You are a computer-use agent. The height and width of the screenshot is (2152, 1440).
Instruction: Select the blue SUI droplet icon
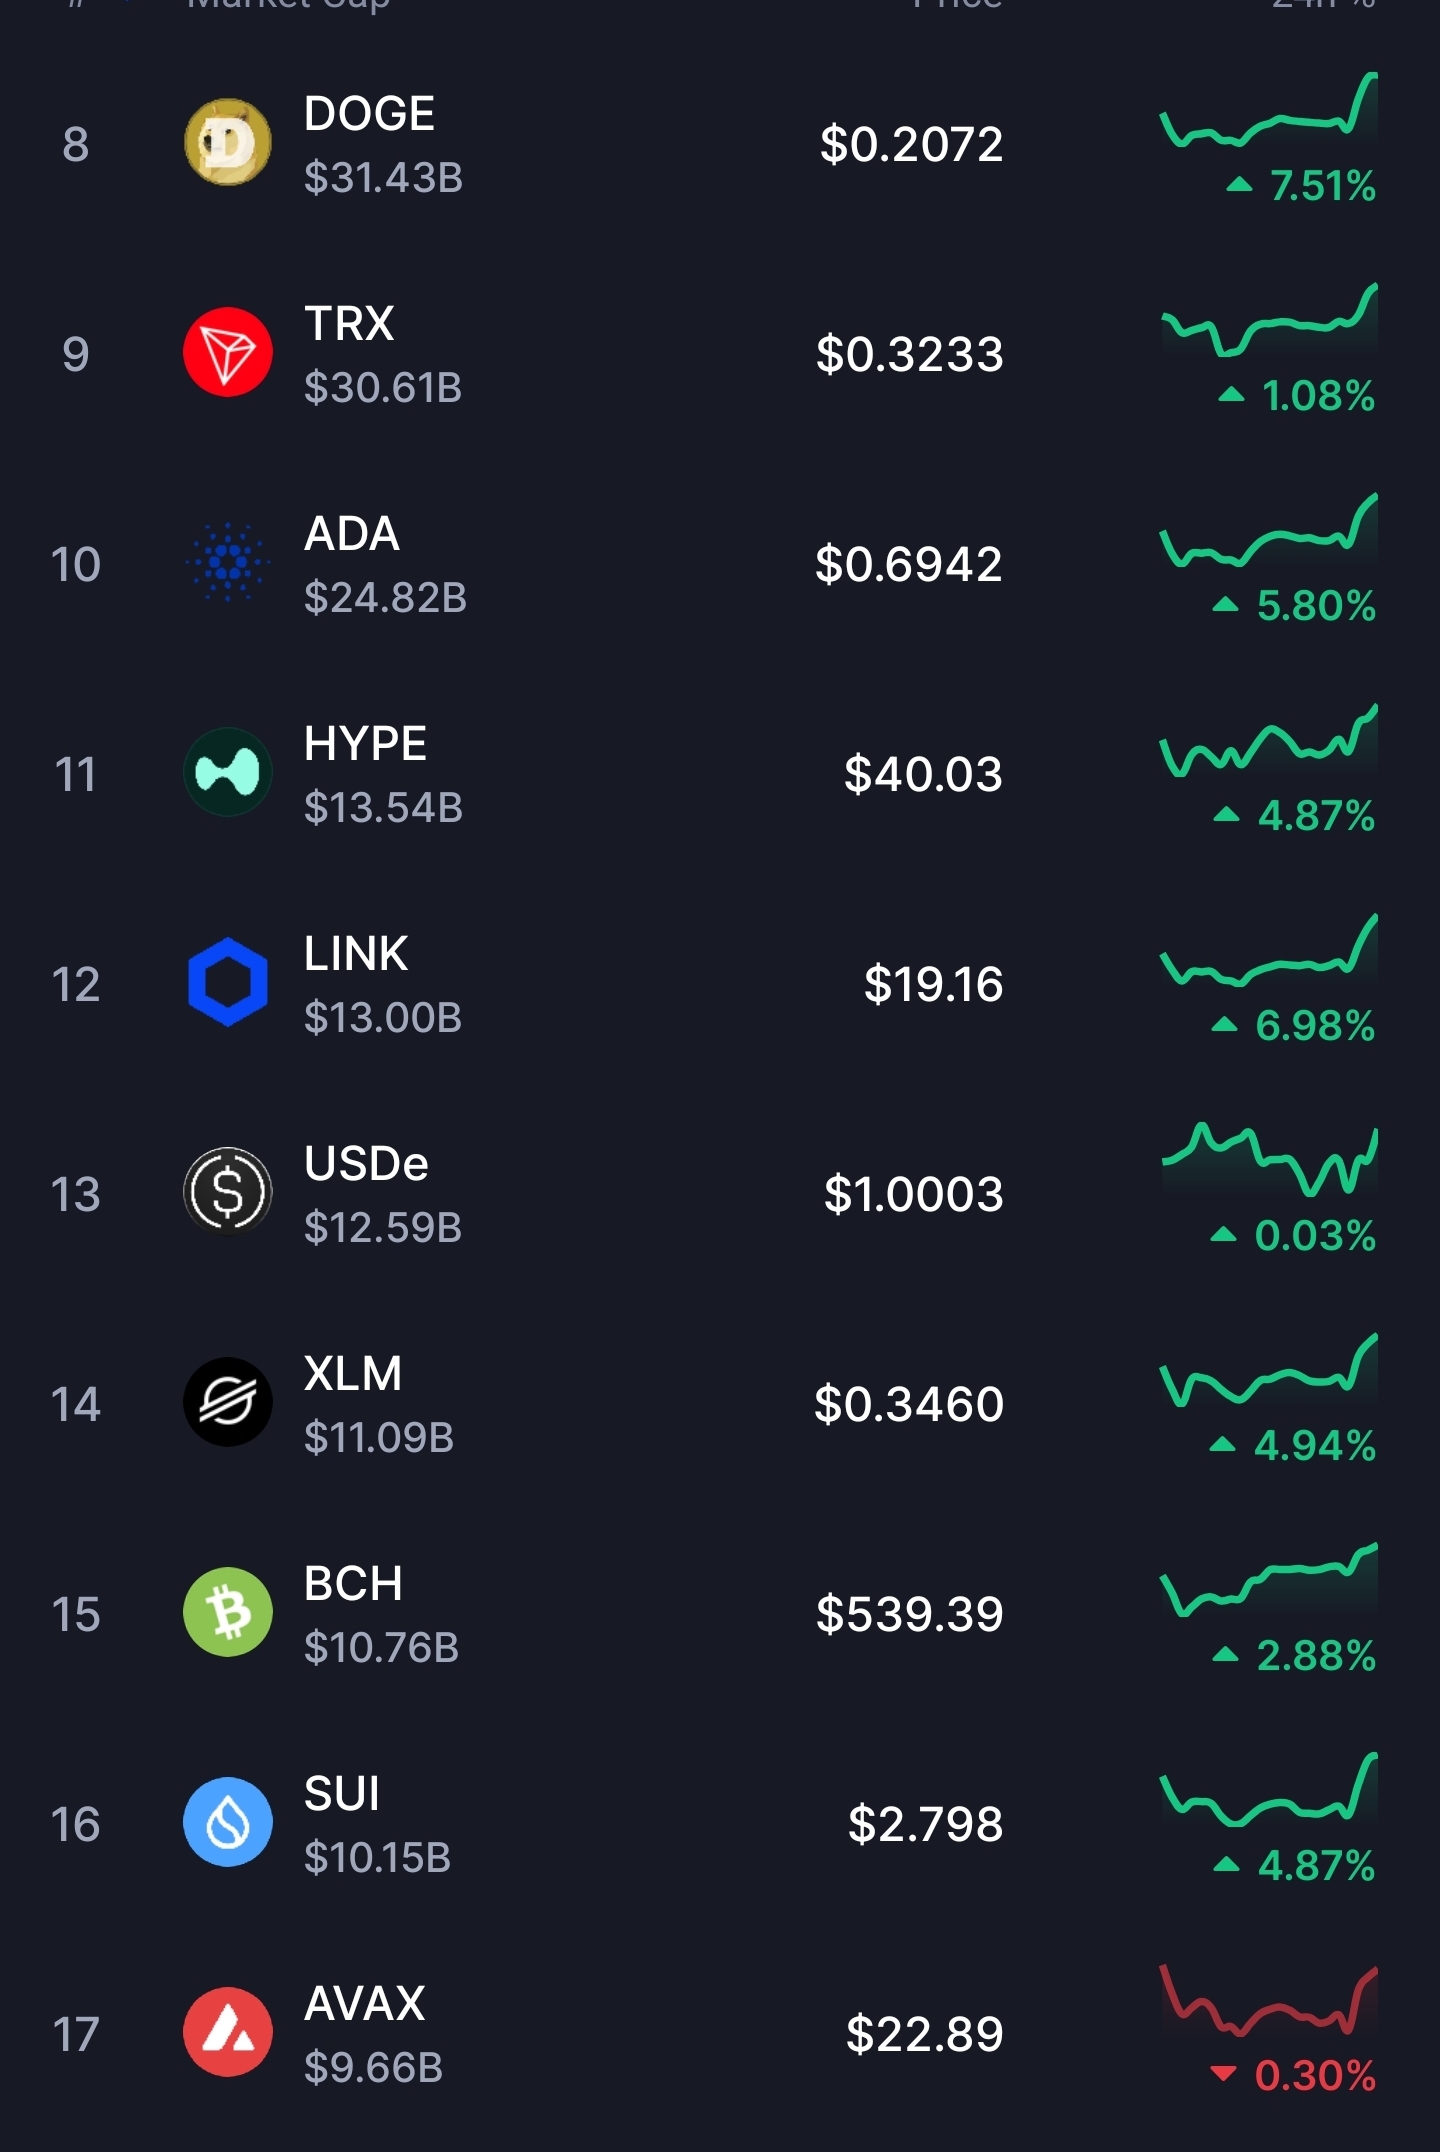228,1823
